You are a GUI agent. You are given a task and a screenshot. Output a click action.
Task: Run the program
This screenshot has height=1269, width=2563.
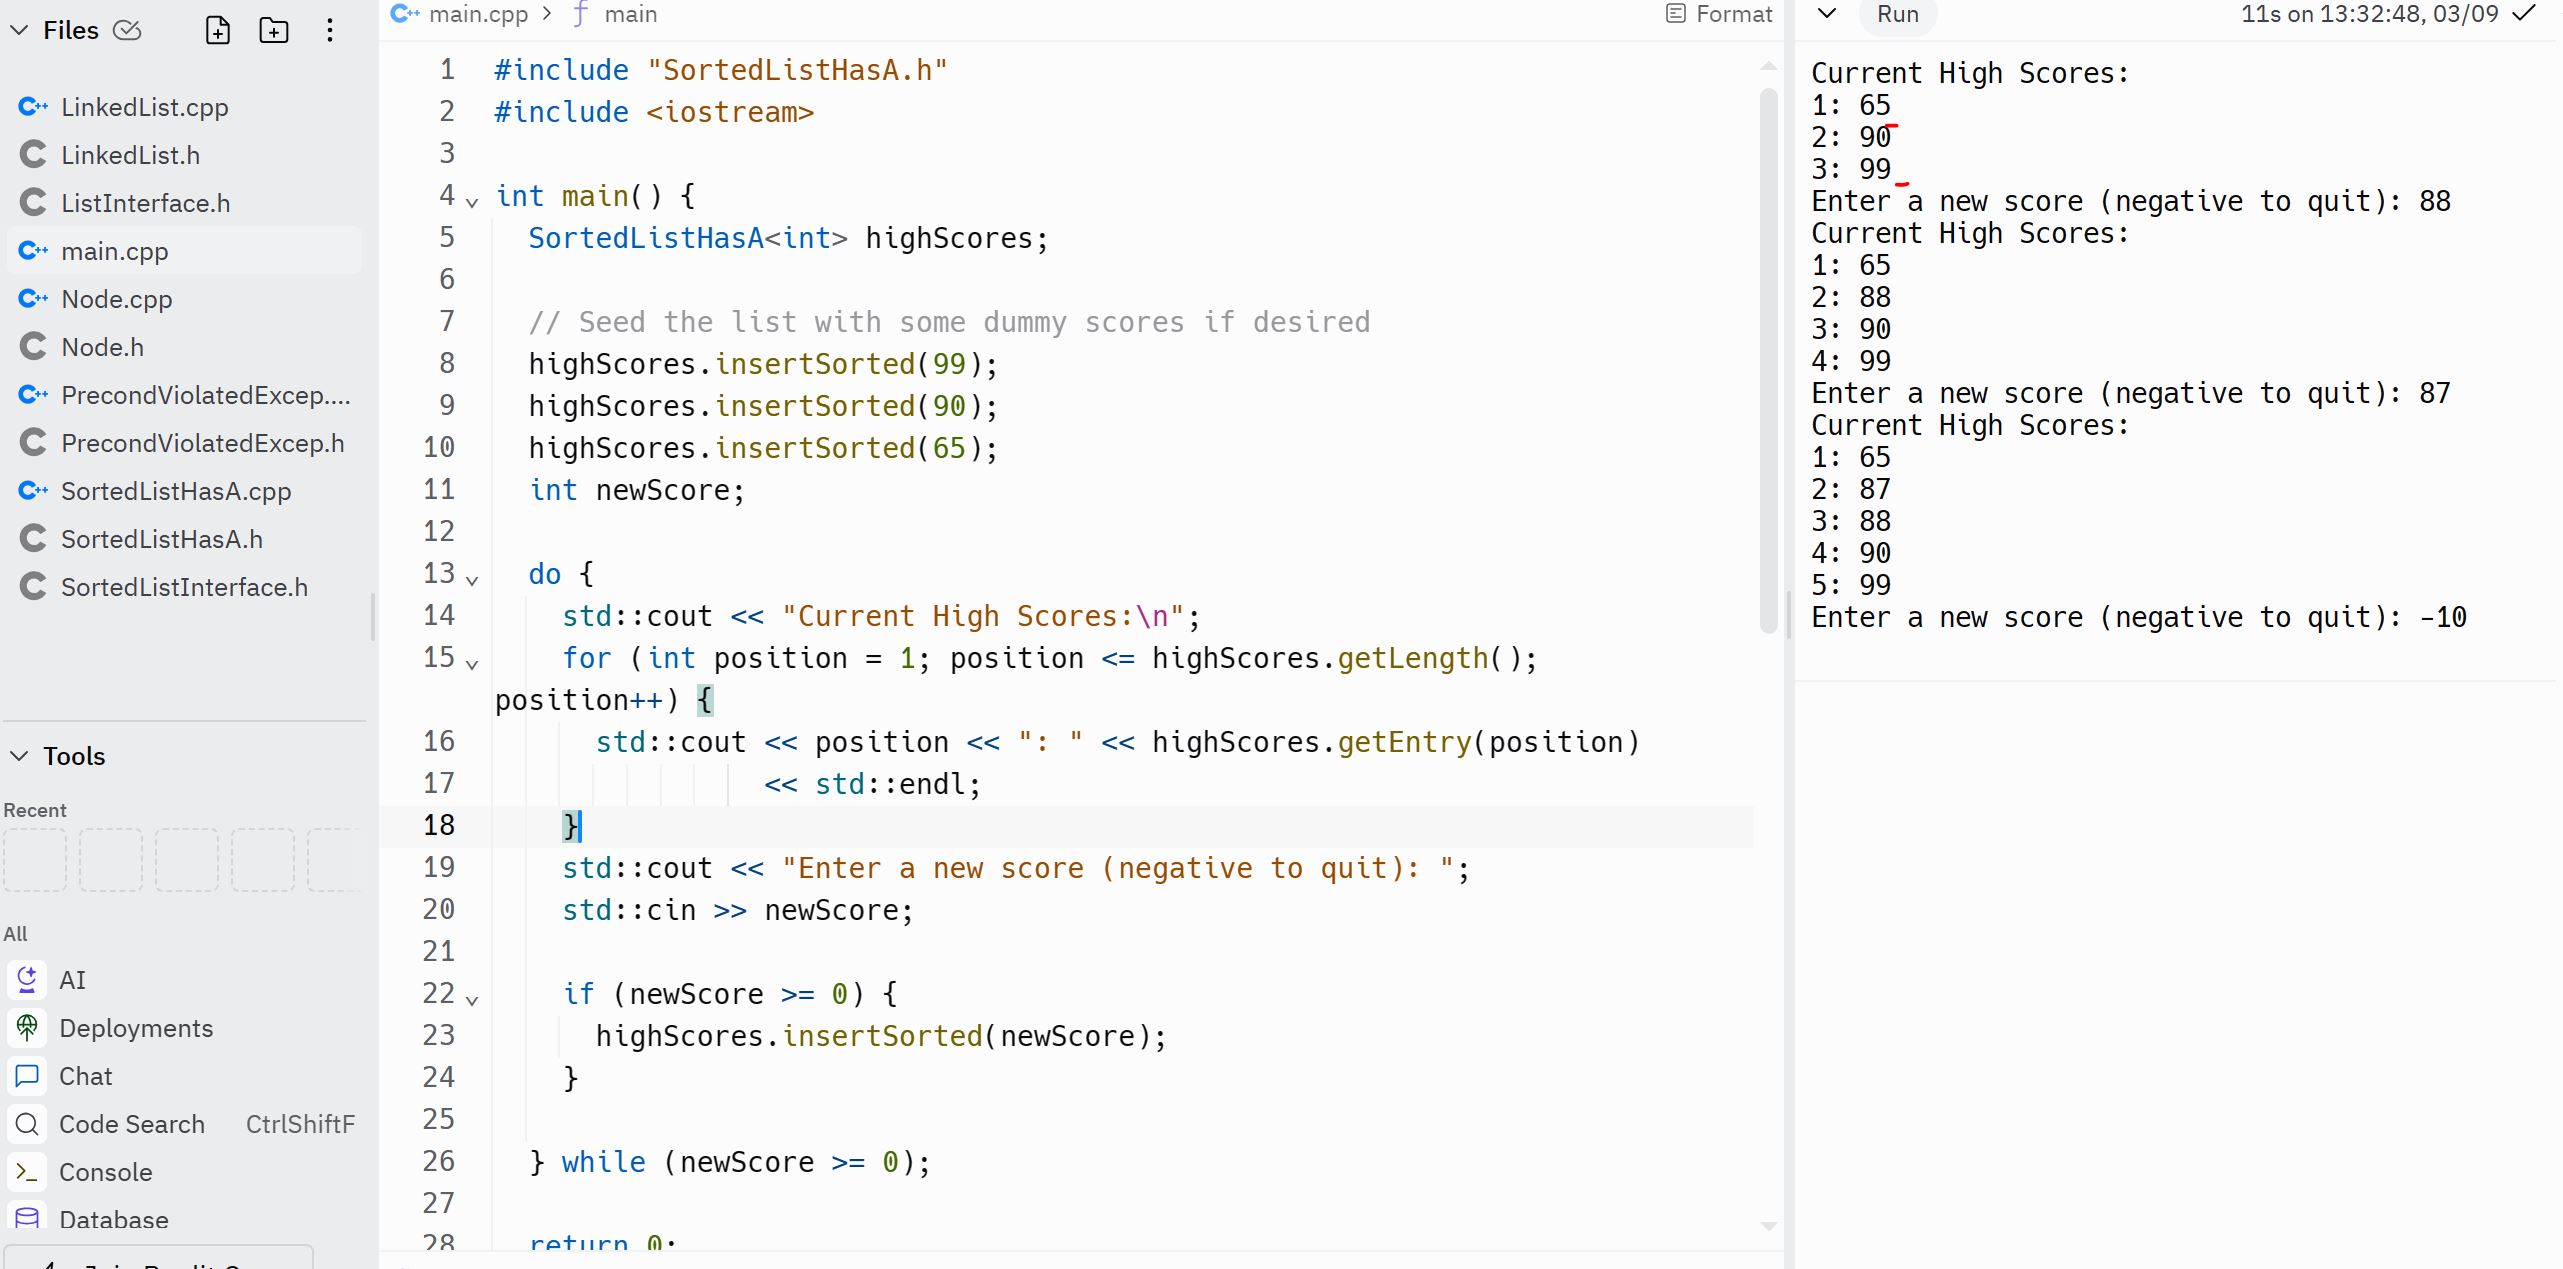1896,14
